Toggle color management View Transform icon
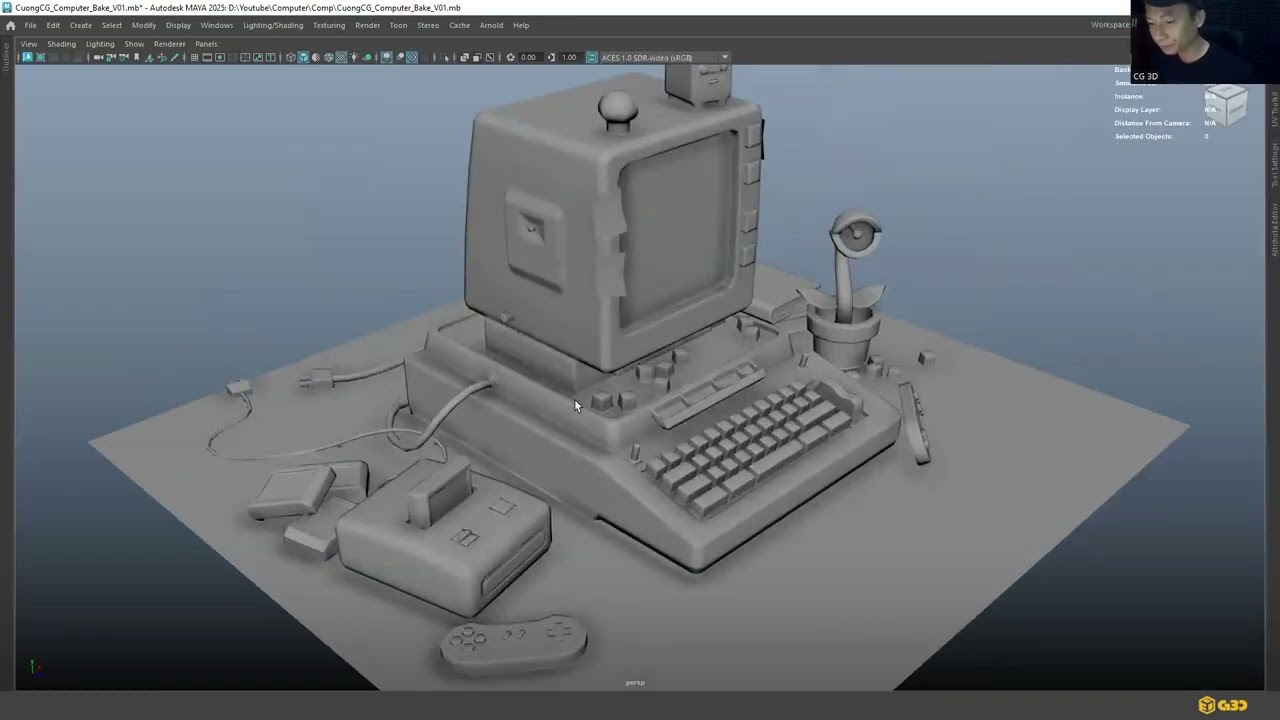This screenshot has width=1280, height=720. click(x=591, y=57)
